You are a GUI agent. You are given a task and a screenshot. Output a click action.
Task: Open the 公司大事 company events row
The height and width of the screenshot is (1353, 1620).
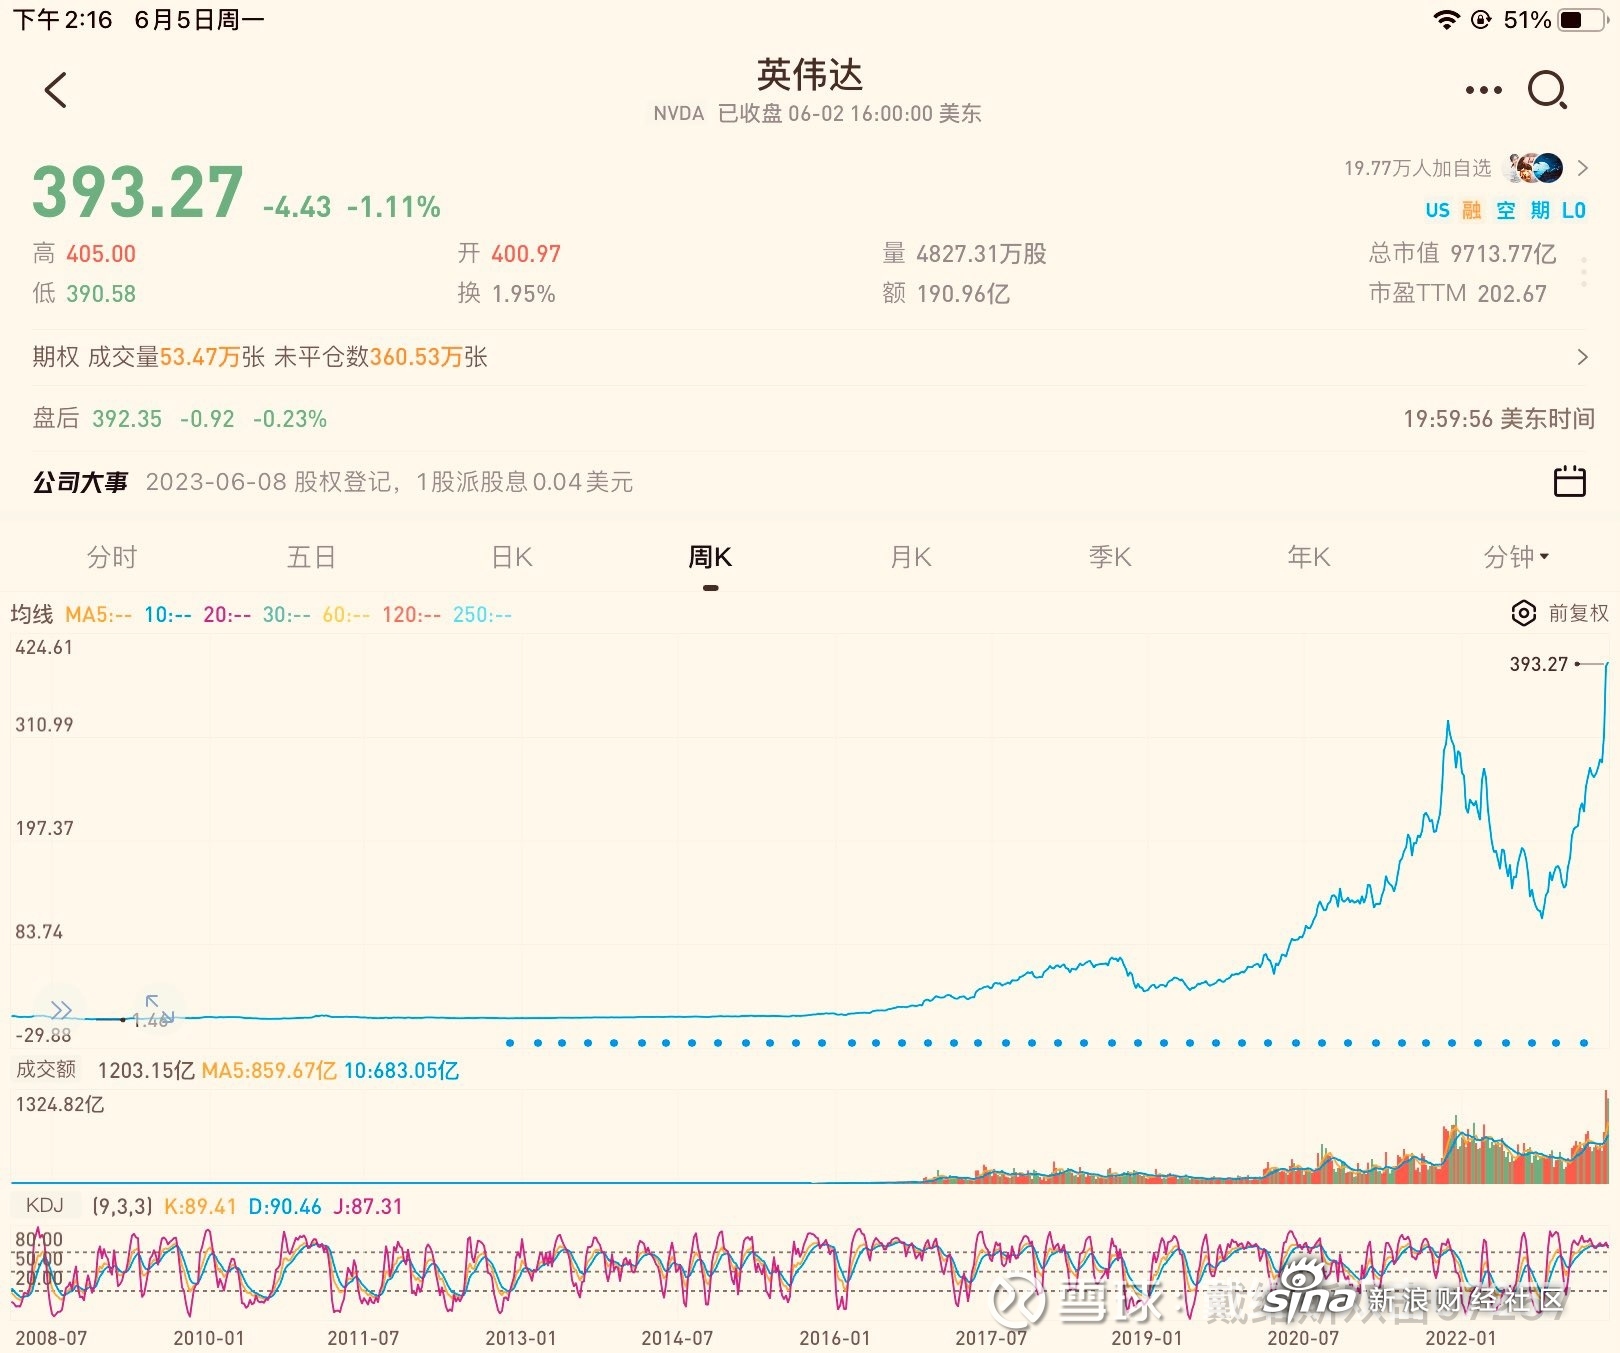809,482
